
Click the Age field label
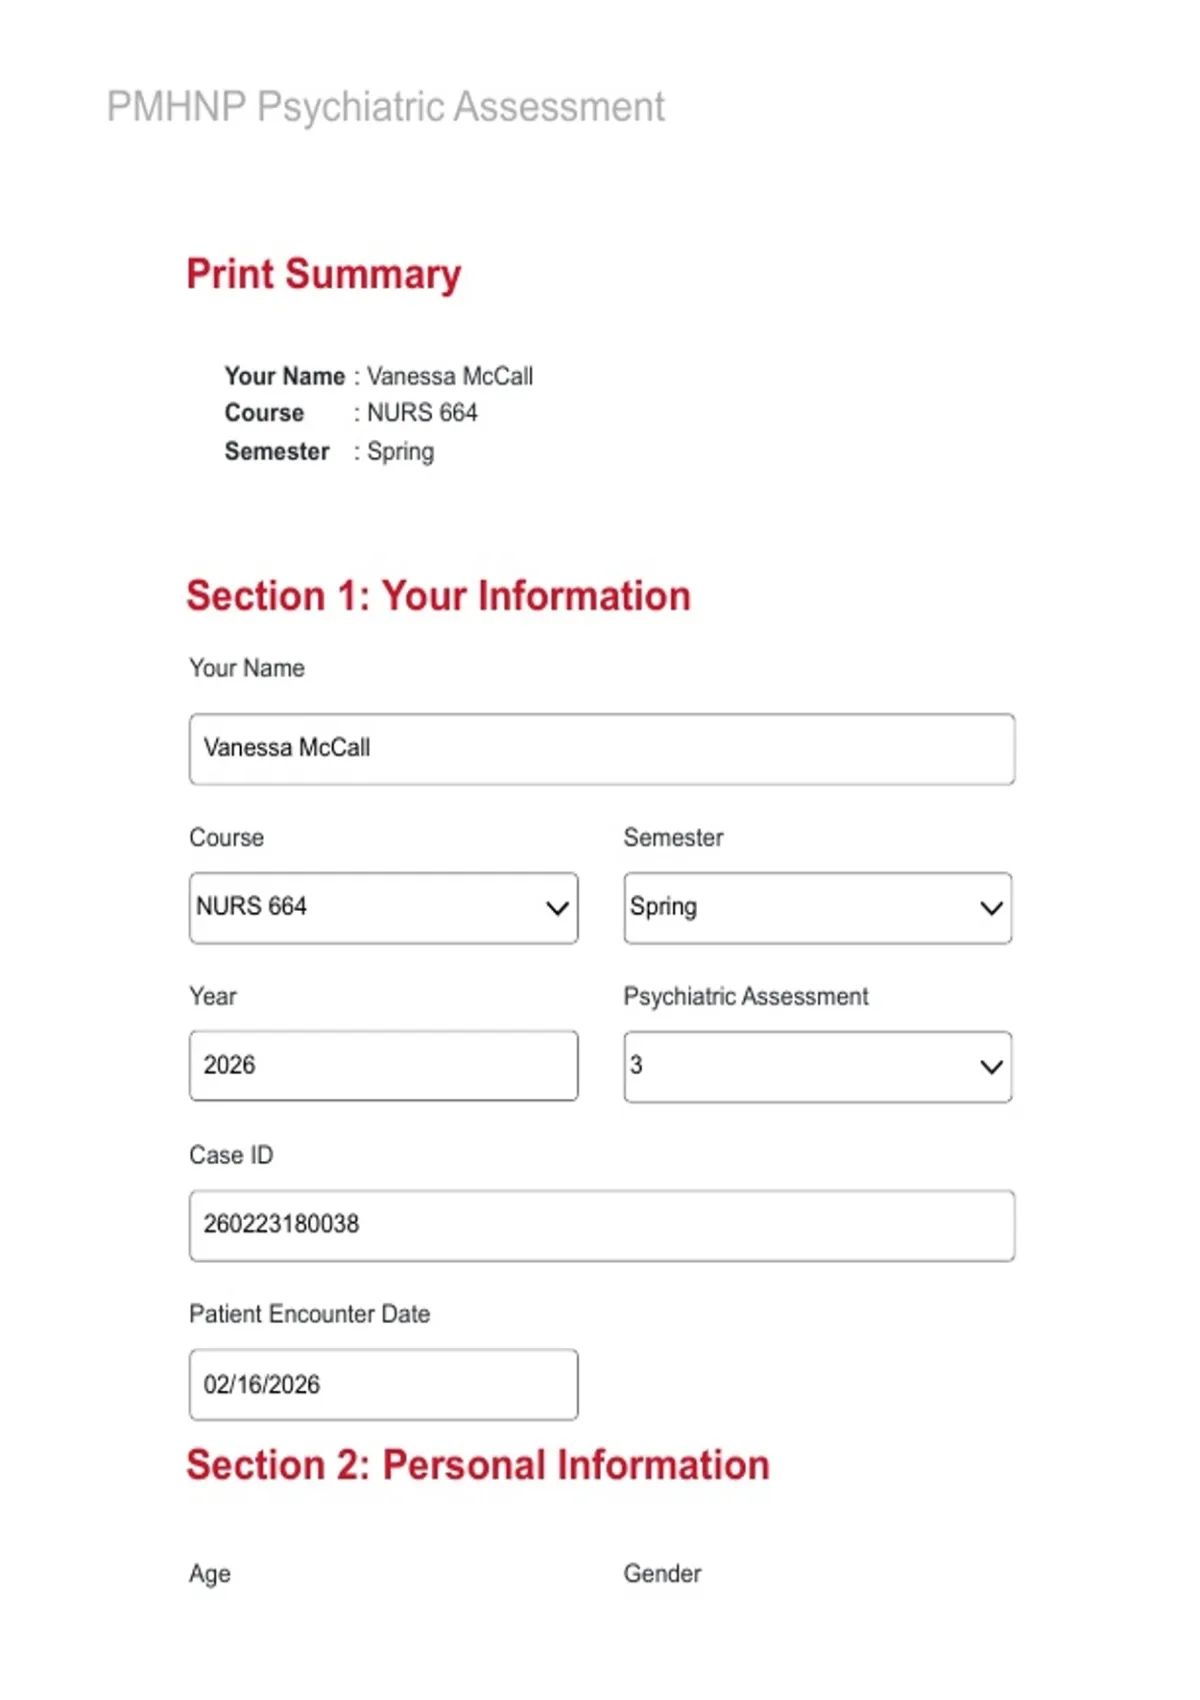pyautogui.click(x=210, y=1574)
